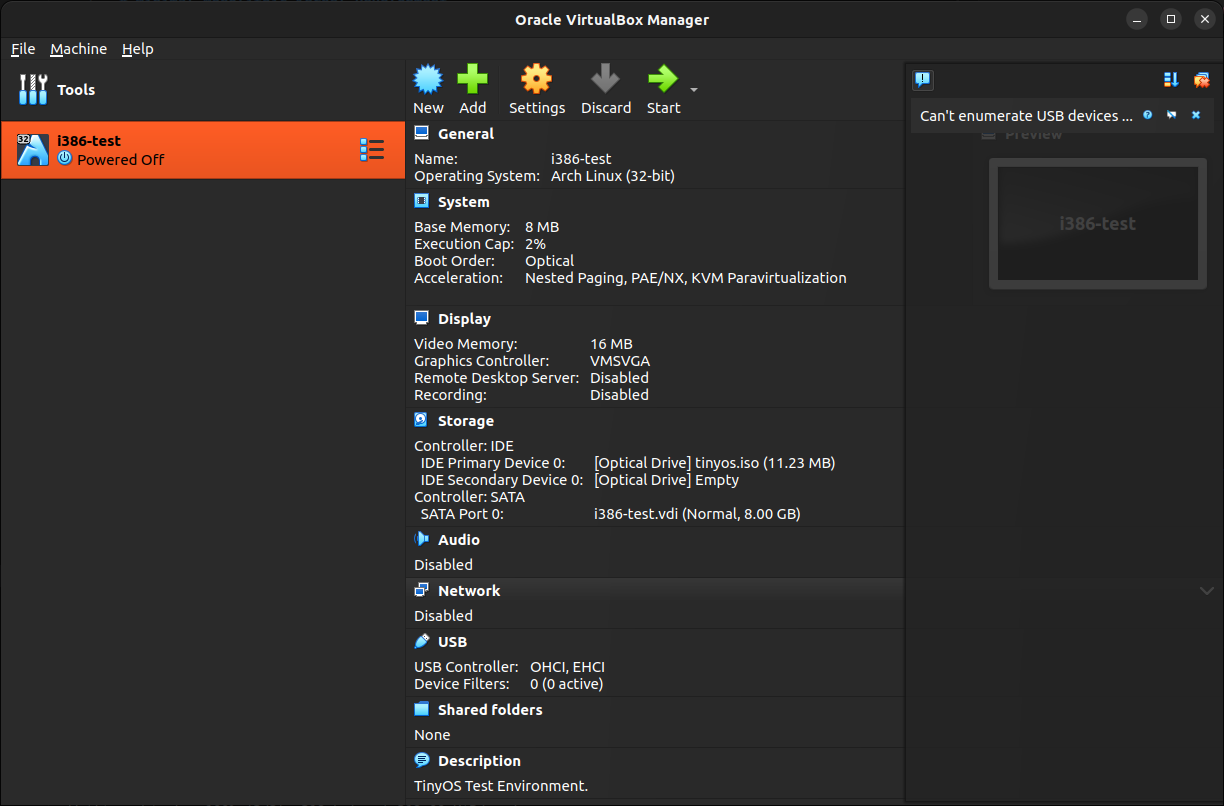Open the USB settings header link
Image resolution: width=1224 pixels, height=806 pixels.
[x=452, y=642]
